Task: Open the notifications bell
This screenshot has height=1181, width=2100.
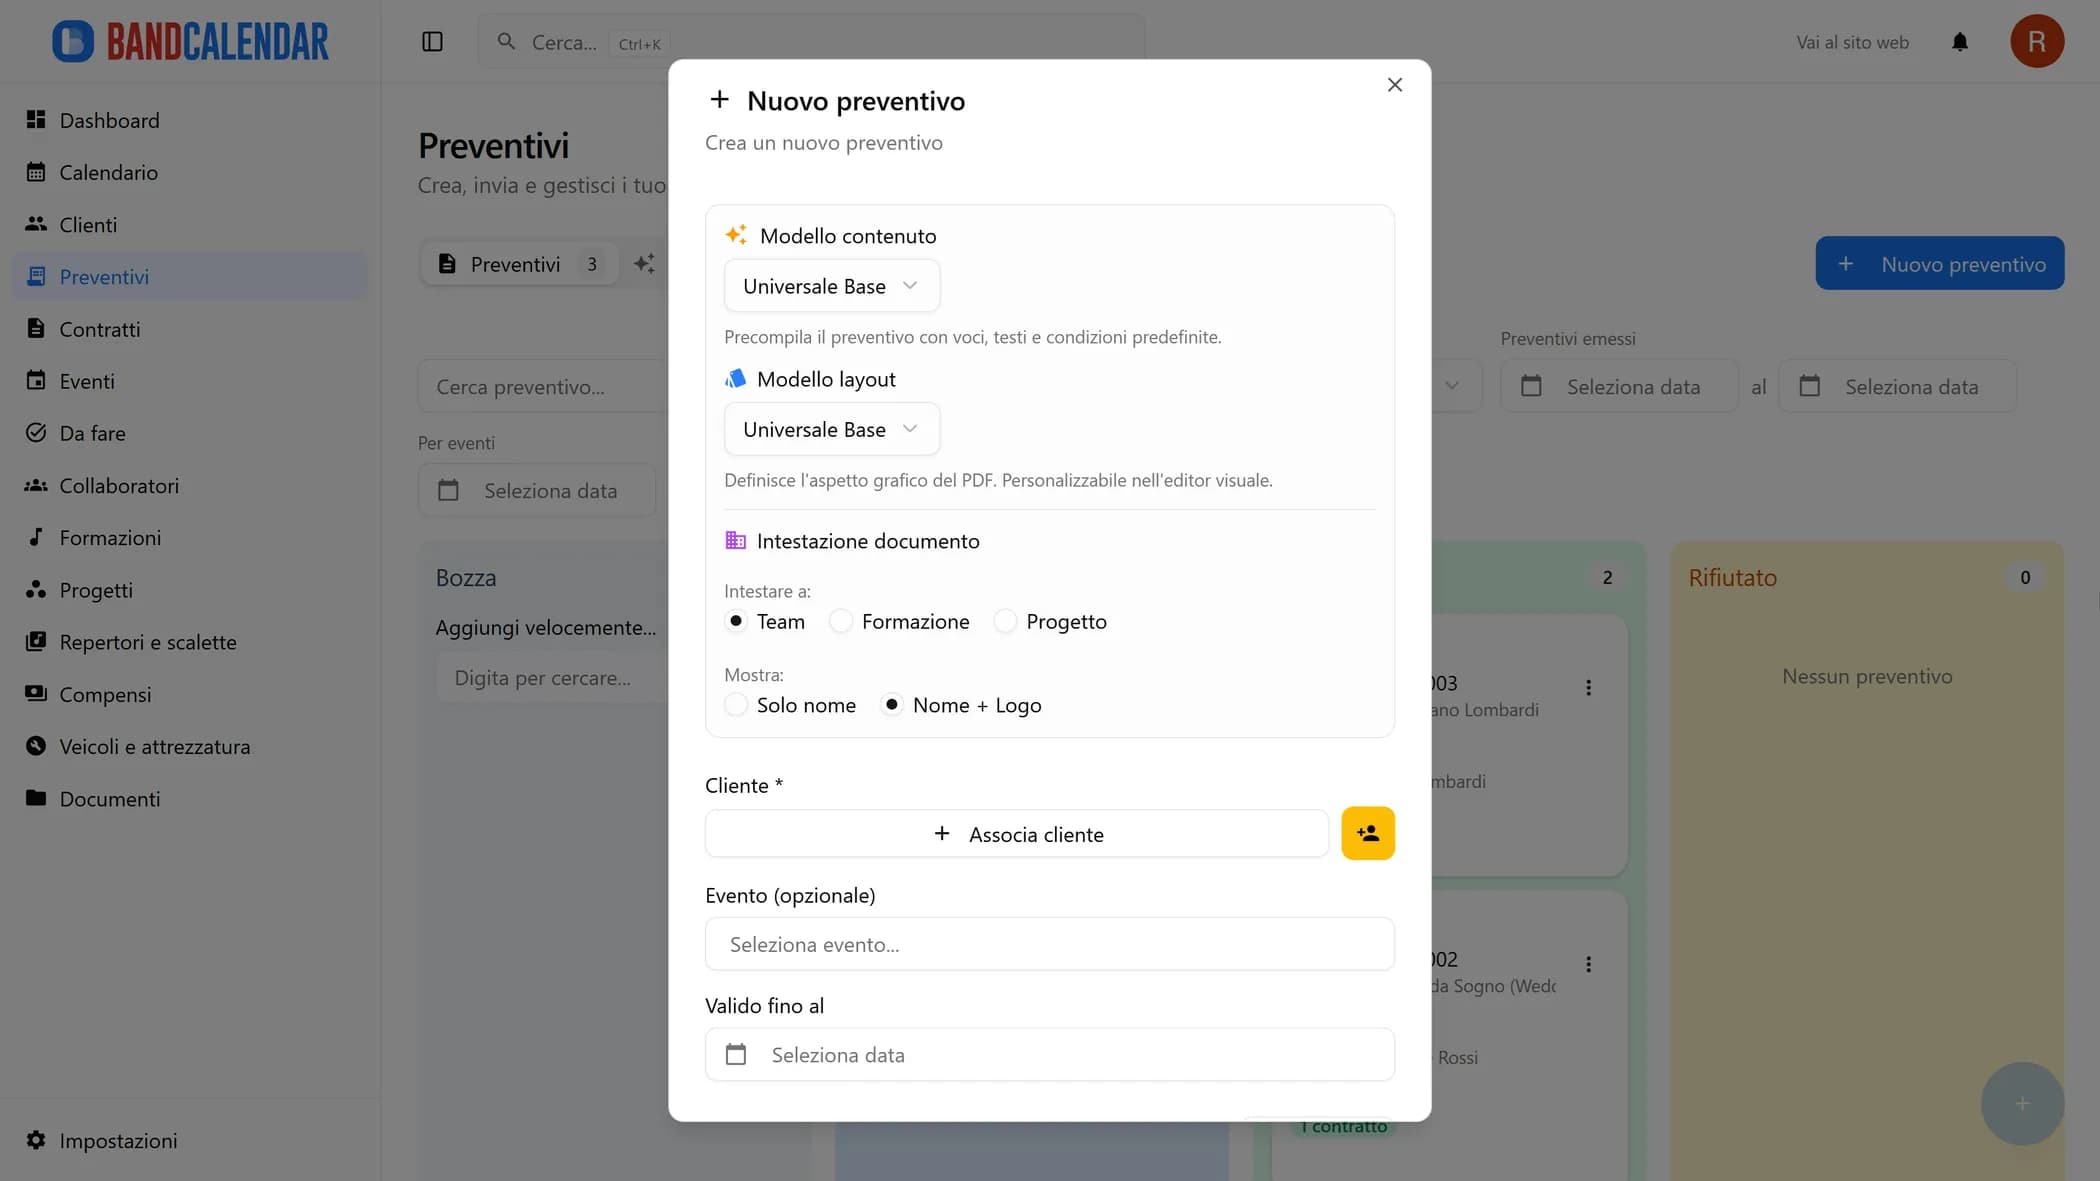Action: pyautogui.click(x=1960, y=42)
